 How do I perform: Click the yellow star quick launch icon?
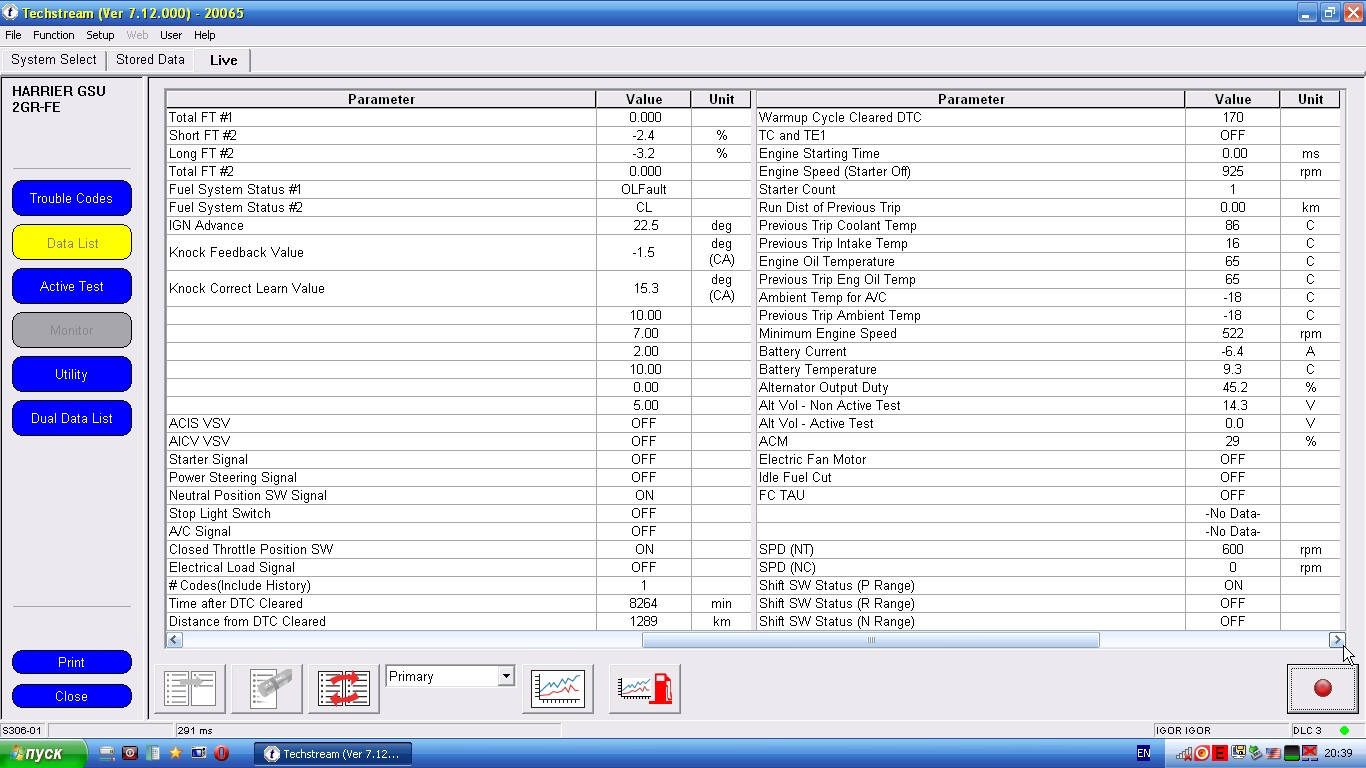pos(175,753)
